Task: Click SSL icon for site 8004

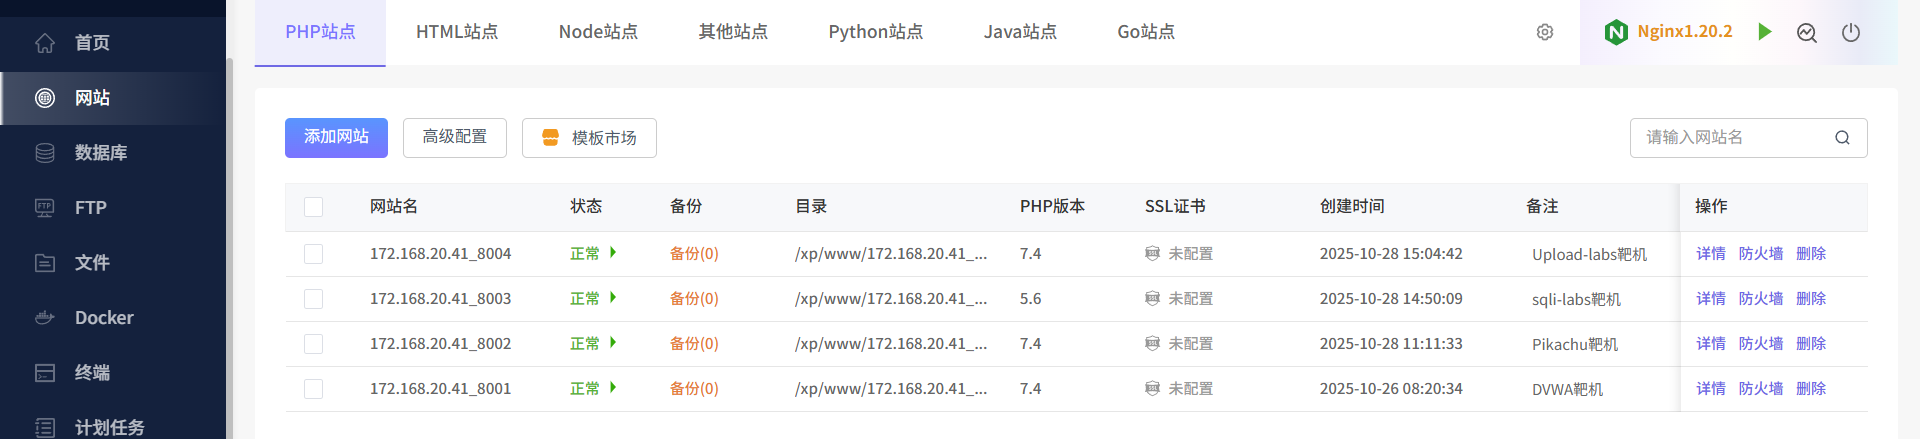Action: coord(1152,254)
